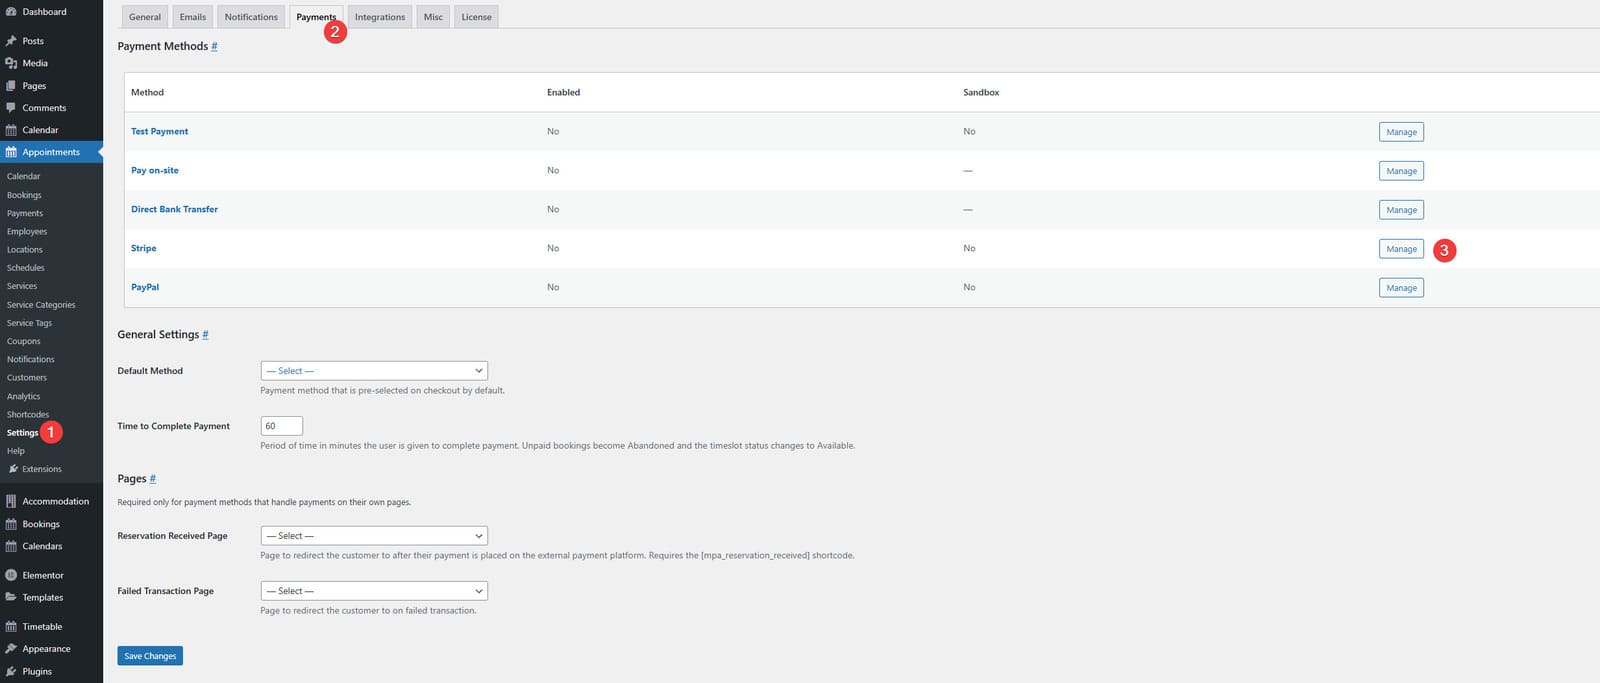Open Service Tags submenu item
The image size is (1600, 683).
click(29, 323)
